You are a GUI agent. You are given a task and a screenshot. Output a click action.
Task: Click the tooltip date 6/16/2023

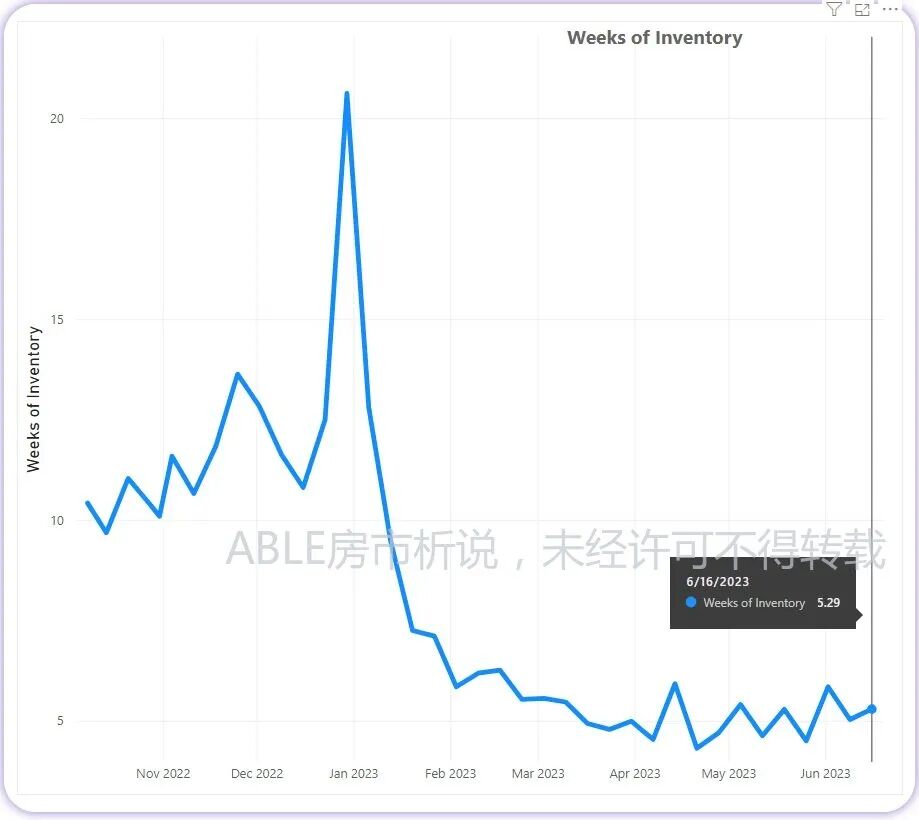coord(717,582)
